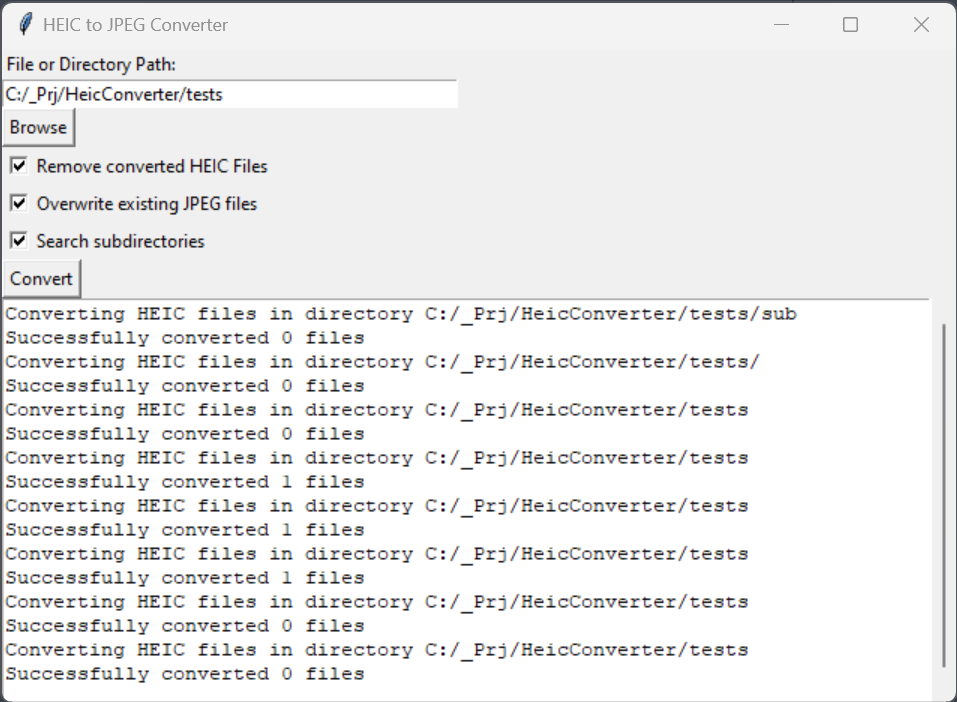Click the 'File or Directory Path:' label
Viewport: 957px width, 702px height.
(91, 64)
